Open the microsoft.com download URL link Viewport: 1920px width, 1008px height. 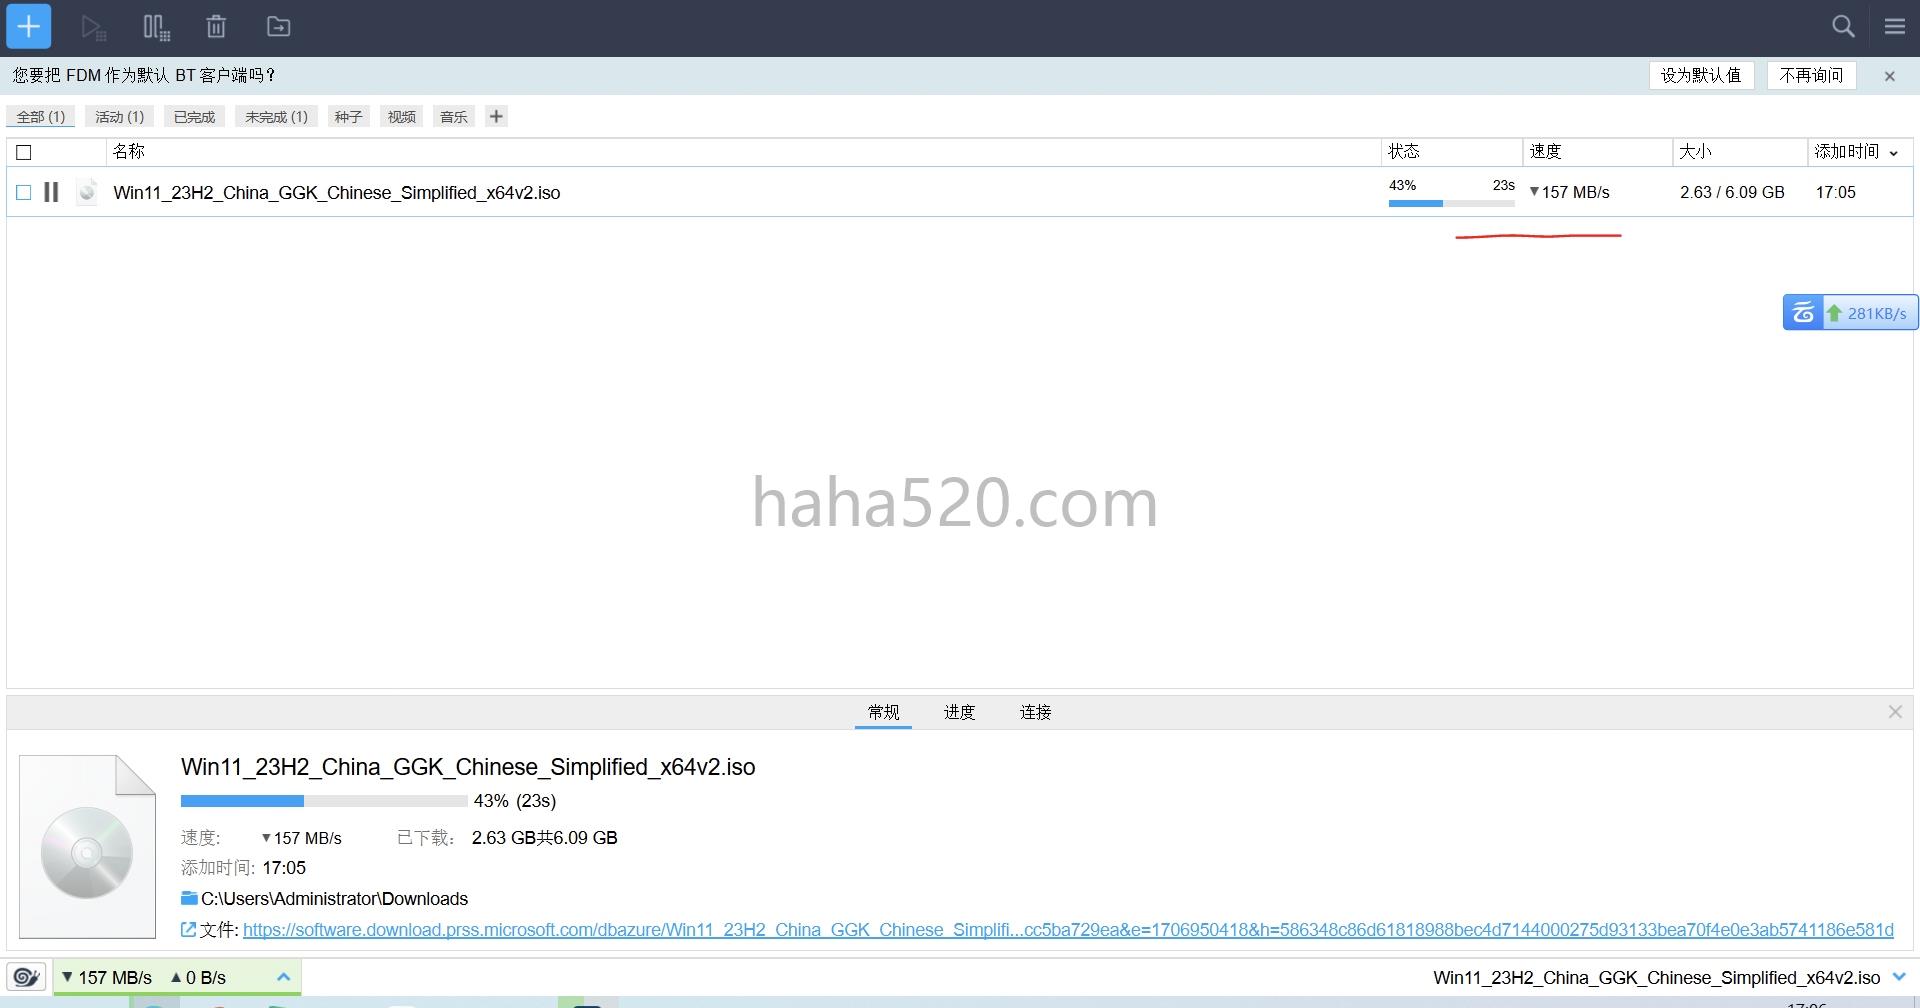pyautogui.click(x=1068, y=930)
